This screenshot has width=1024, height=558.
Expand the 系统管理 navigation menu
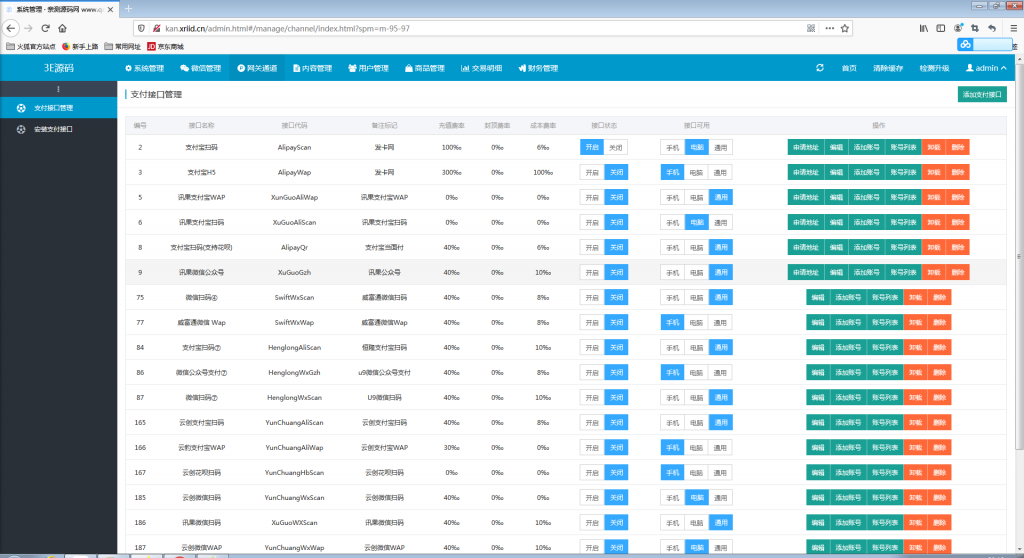click(144, 68)
